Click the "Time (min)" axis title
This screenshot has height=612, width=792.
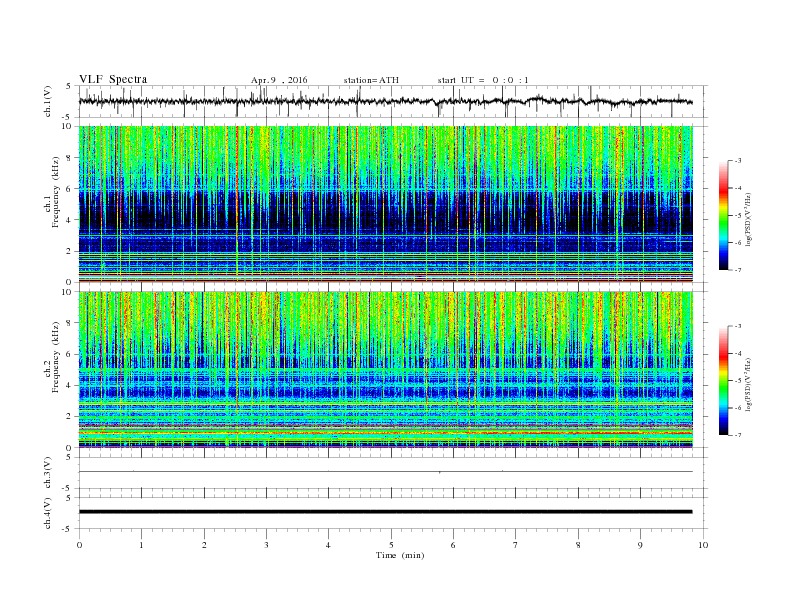[400, 555]
